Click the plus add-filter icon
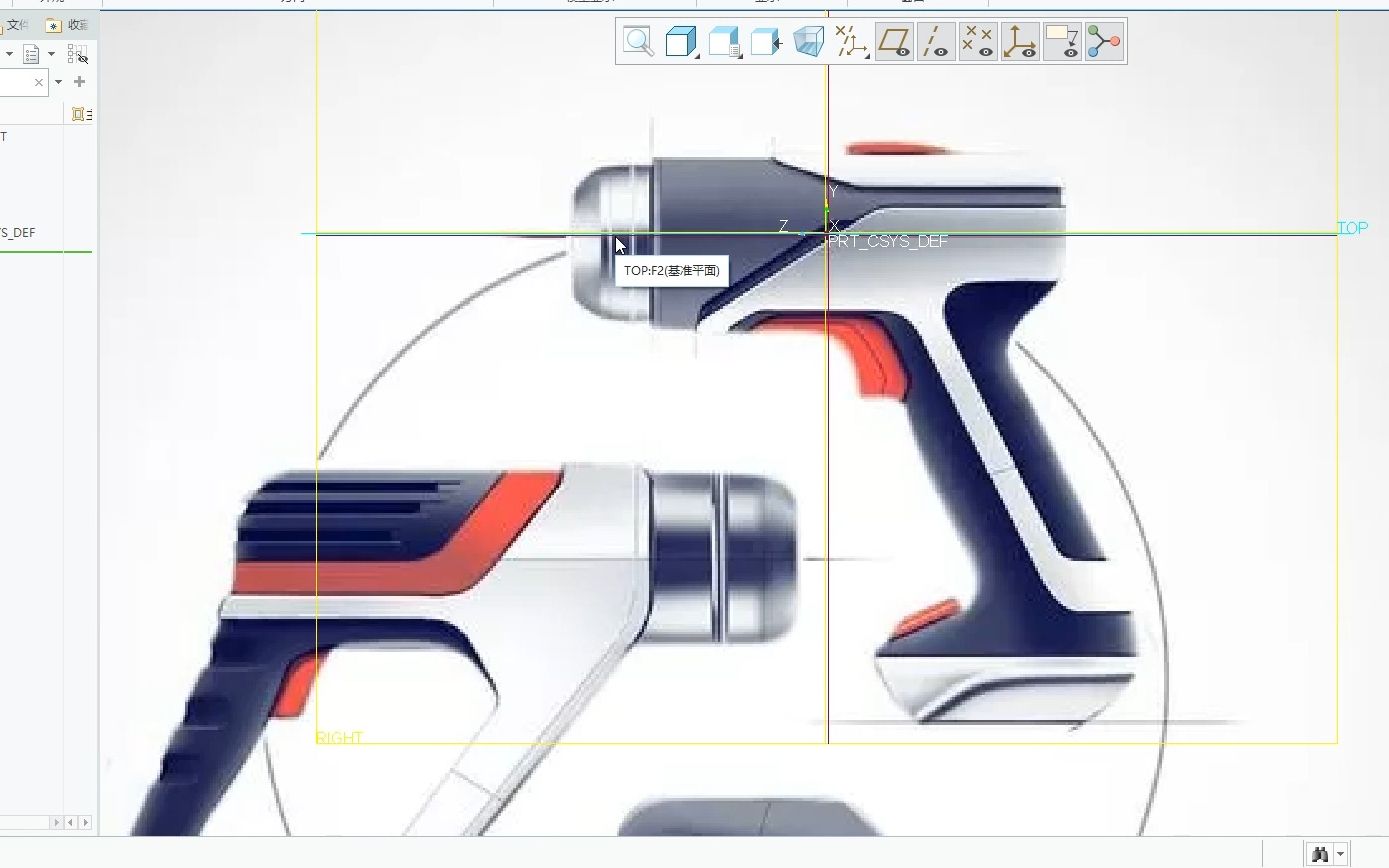Screen dimensions: 1389x868 pos(80,82)
